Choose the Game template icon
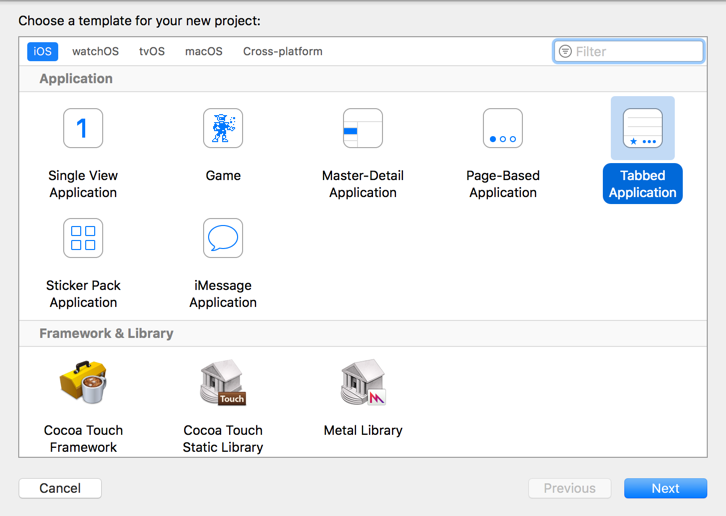The image size is (726, 516). [x=223, y=128]
